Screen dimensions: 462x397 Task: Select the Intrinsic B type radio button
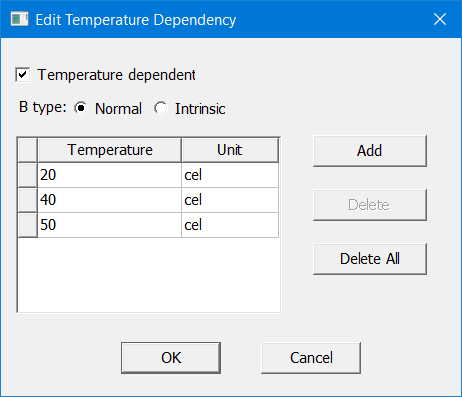click(x=161, y=108)
